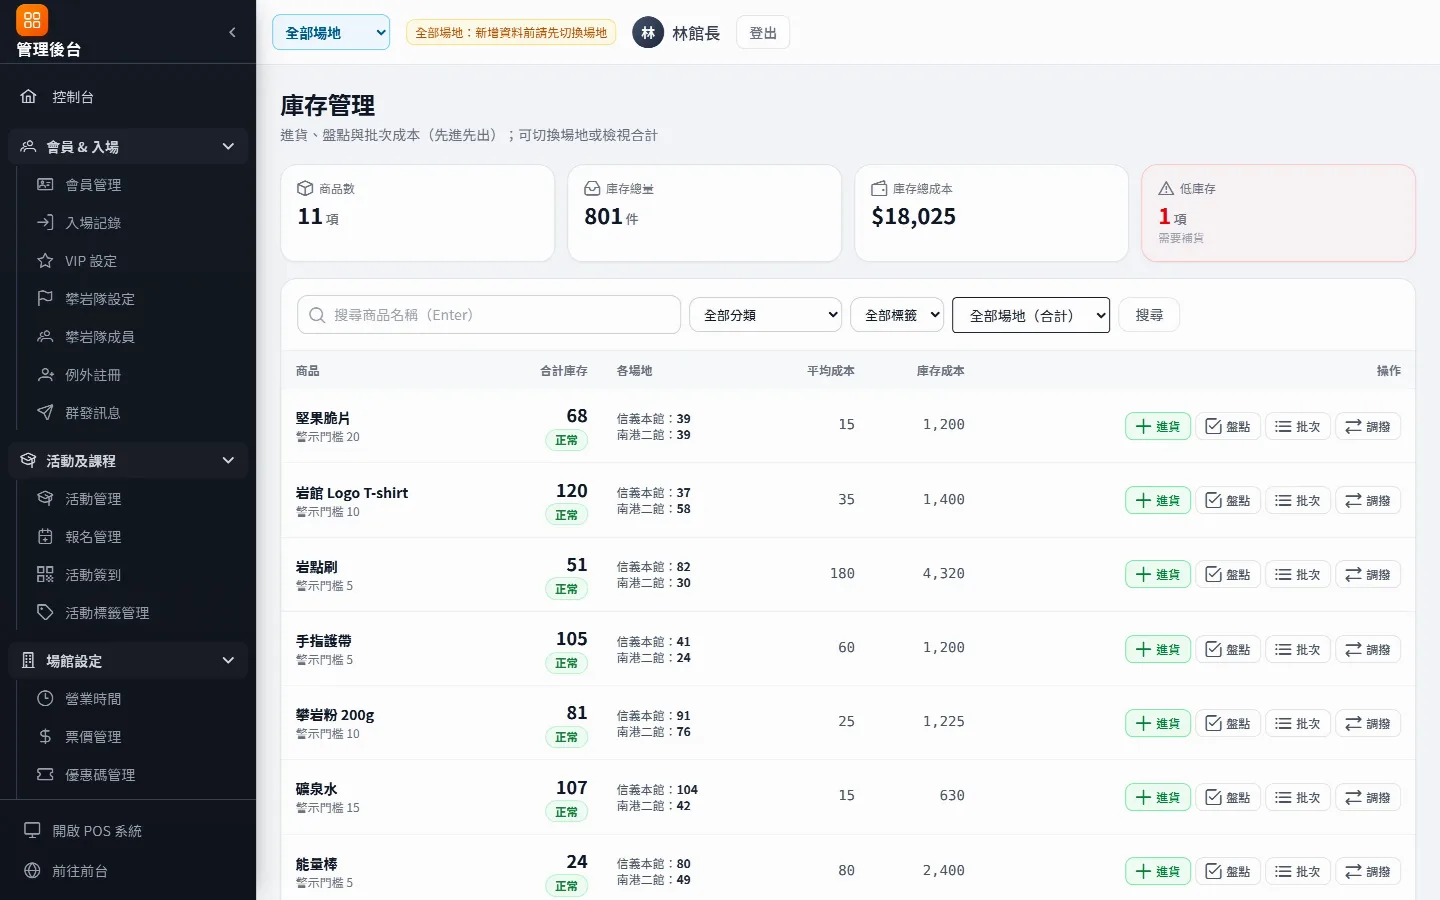The height and width of the screenshot is (900, 1440).
Task: Collapse the sidebar with the left chevron
Action: coord(232,32)
